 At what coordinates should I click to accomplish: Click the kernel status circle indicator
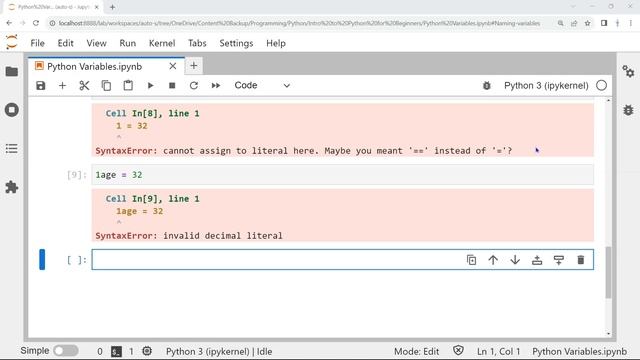[x=601, y=85]
